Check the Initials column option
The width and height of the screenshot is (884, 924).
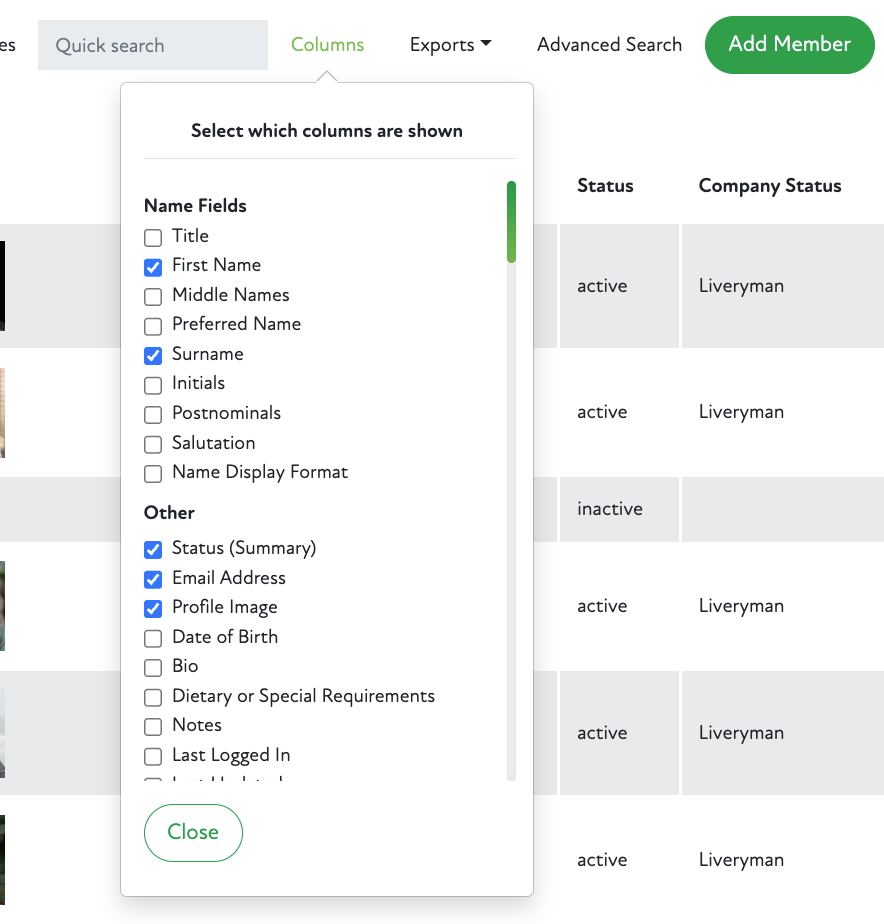[x=153, y=384]
